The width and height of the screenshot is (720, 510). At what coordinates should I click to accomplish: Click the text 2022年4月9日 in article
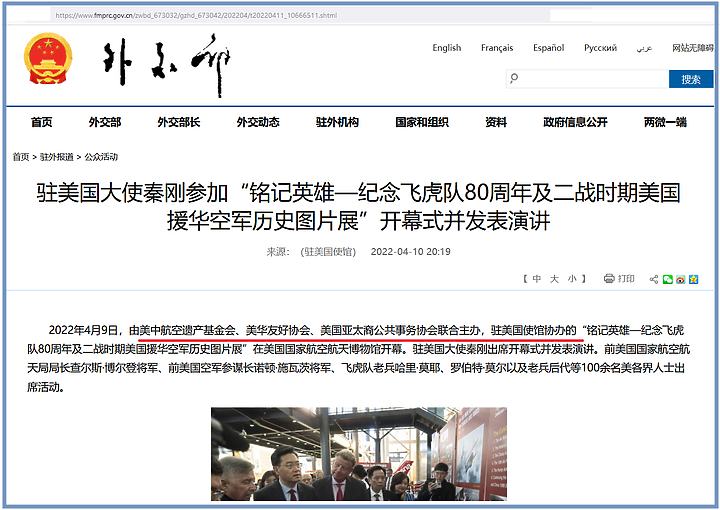pos(83,330)
